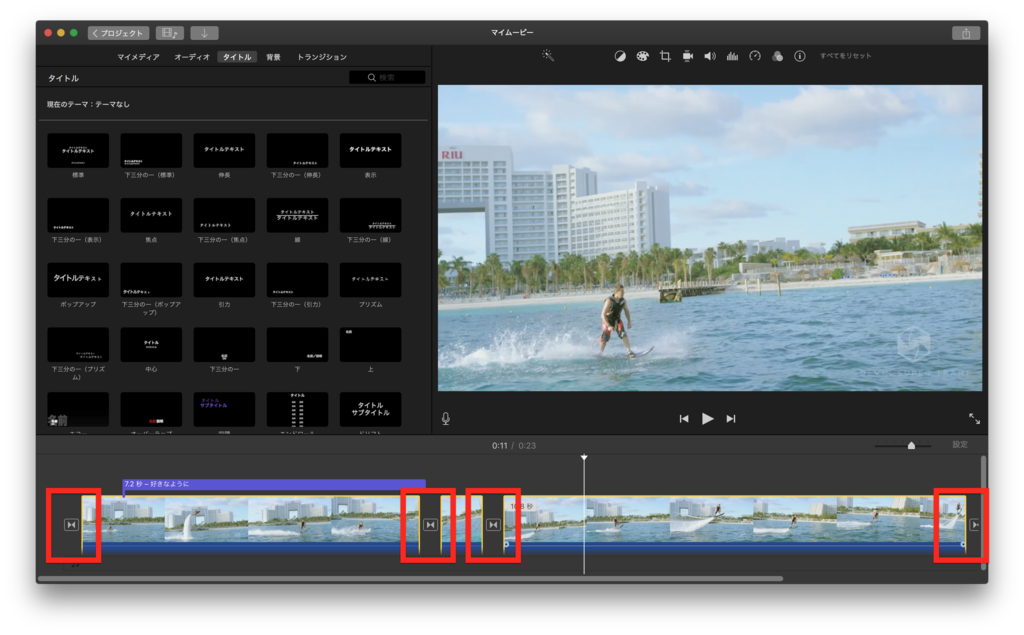Choose the 上 title style
The width and height of the screenshot is (1024, 635).
370,345
